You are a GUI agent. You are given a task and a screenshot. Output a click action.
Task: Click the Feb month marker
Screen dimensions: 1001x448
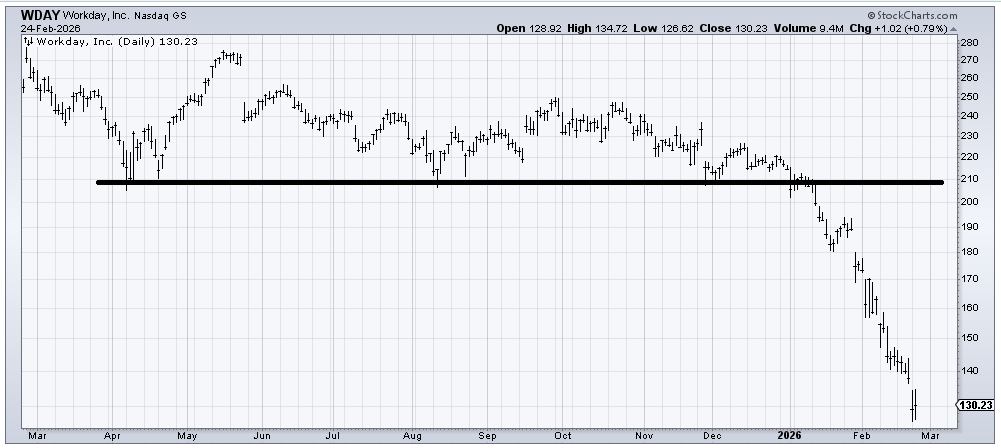(859, 437)
